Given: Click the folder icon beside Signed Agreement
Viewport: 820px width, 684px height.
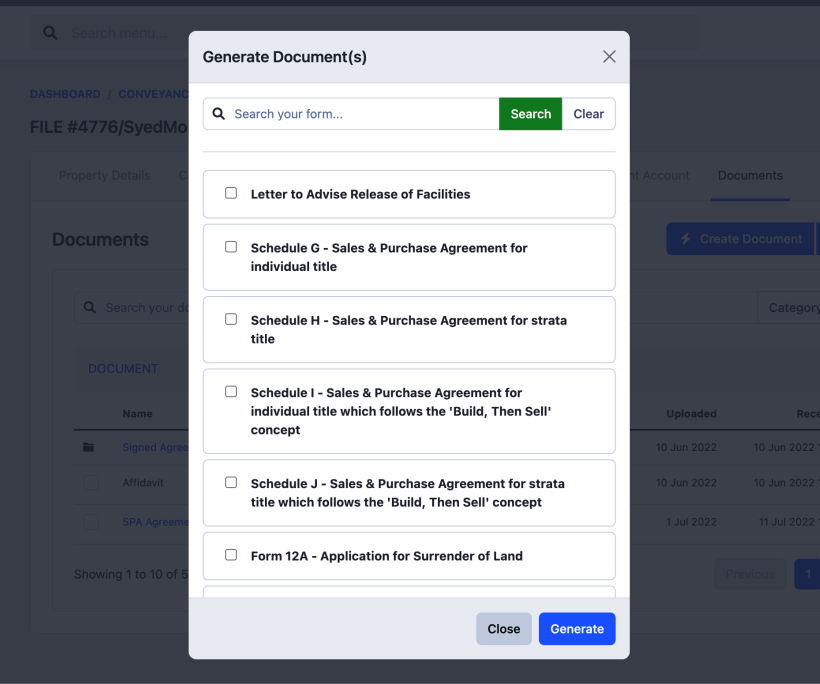Looking at the screenshot, I should pos(90,447).
